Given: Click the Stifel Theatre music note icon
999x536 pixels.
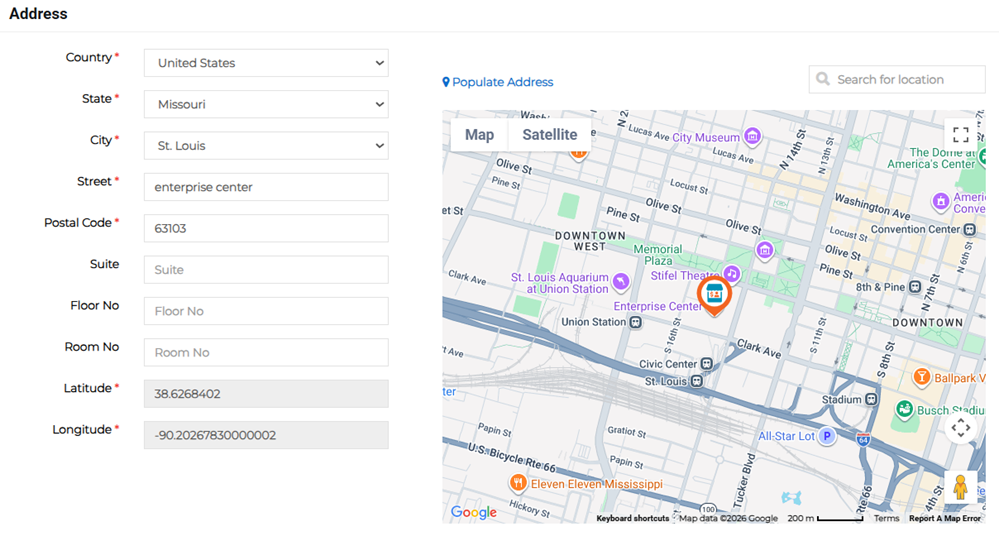Looking at the screenshot, I should (x=732, y=274).
